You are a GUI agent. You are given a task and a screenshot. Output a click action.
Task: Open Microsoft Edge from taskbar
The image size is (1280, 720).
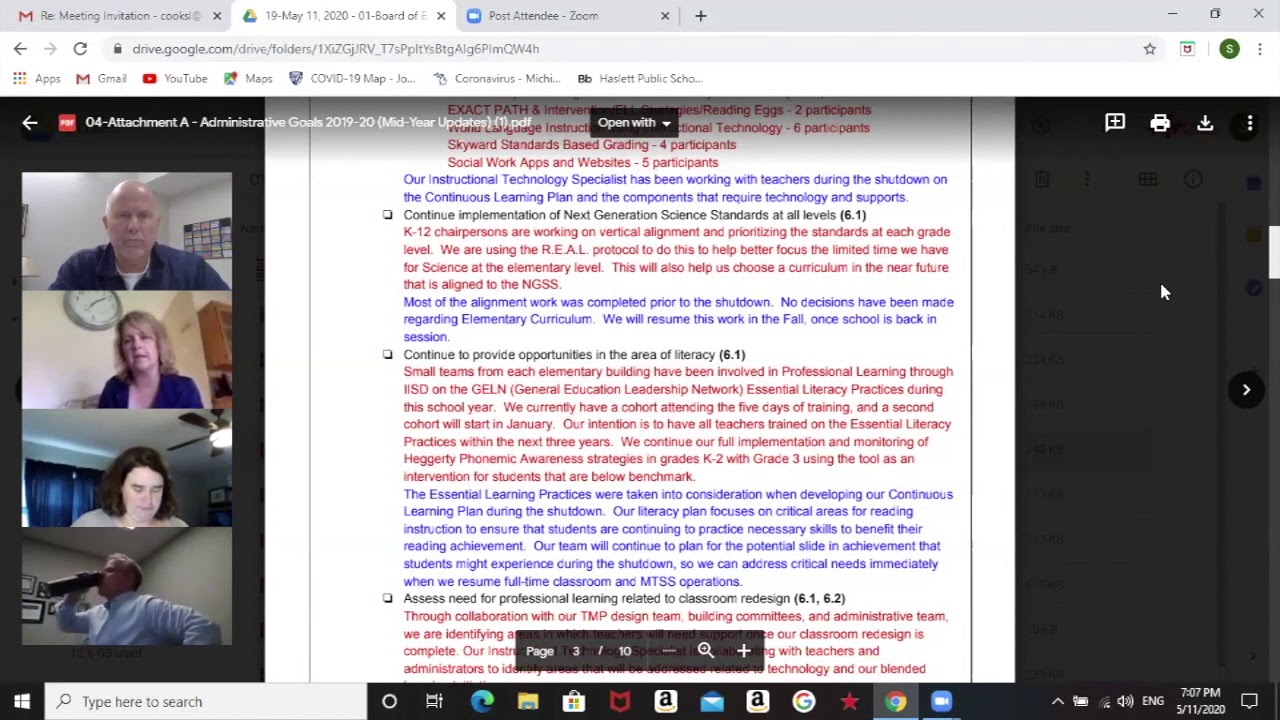(482, 701)
